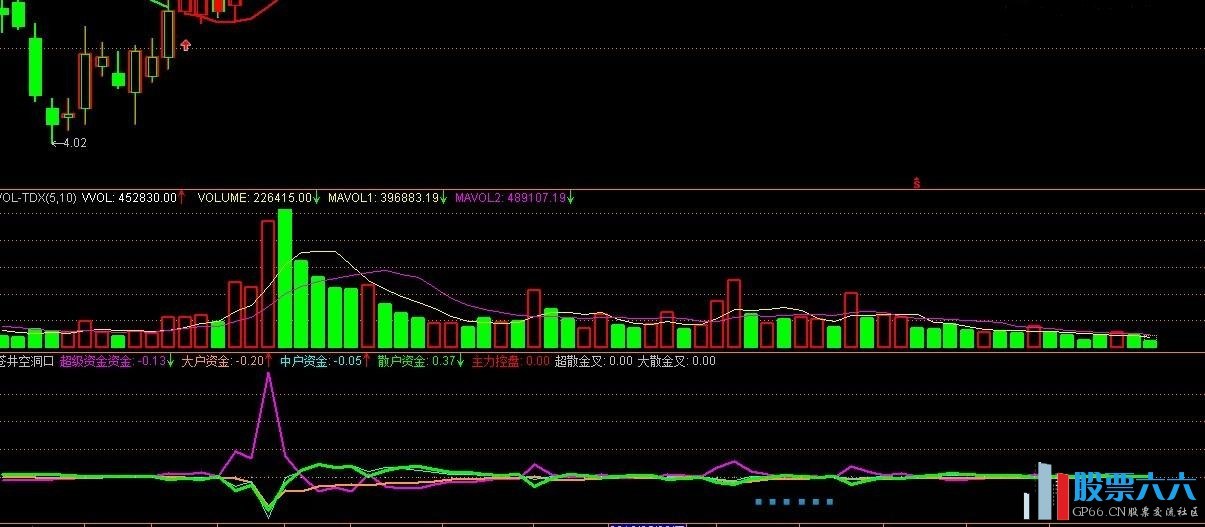Open the GP66.CN 股票交流社区 link

point(1134,512)
